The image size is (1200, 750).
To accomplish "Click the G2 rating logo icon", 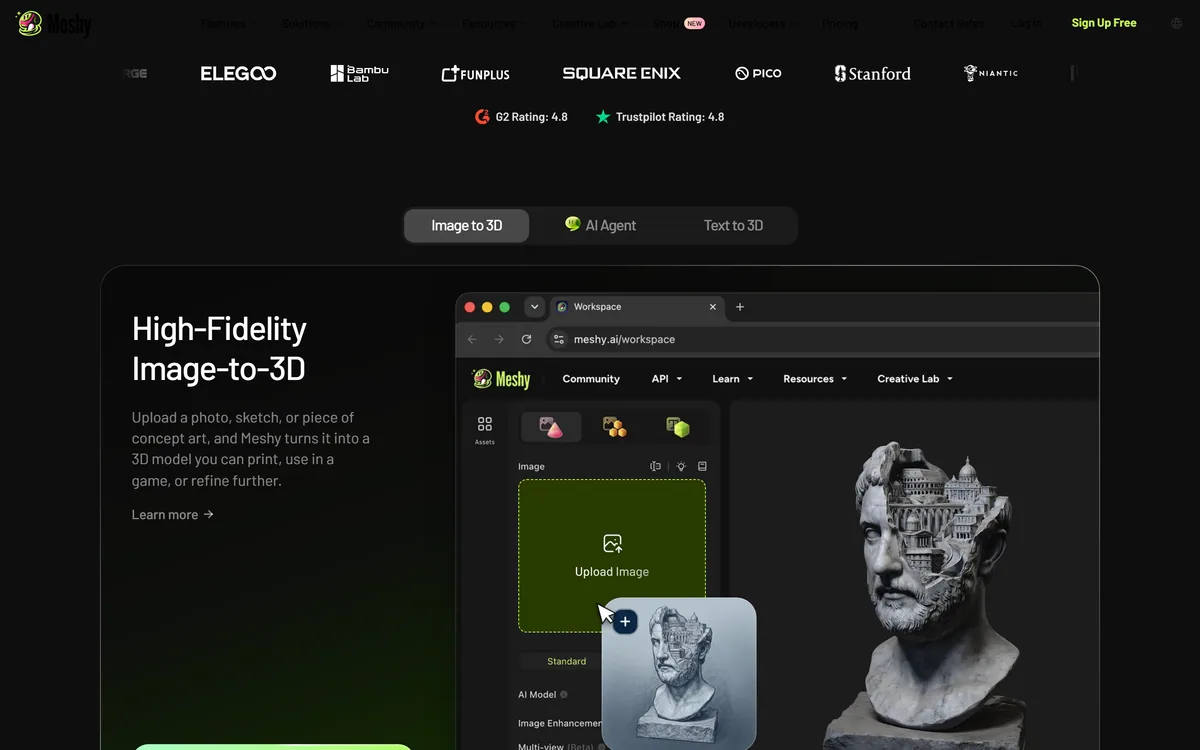I will (482, 117).
